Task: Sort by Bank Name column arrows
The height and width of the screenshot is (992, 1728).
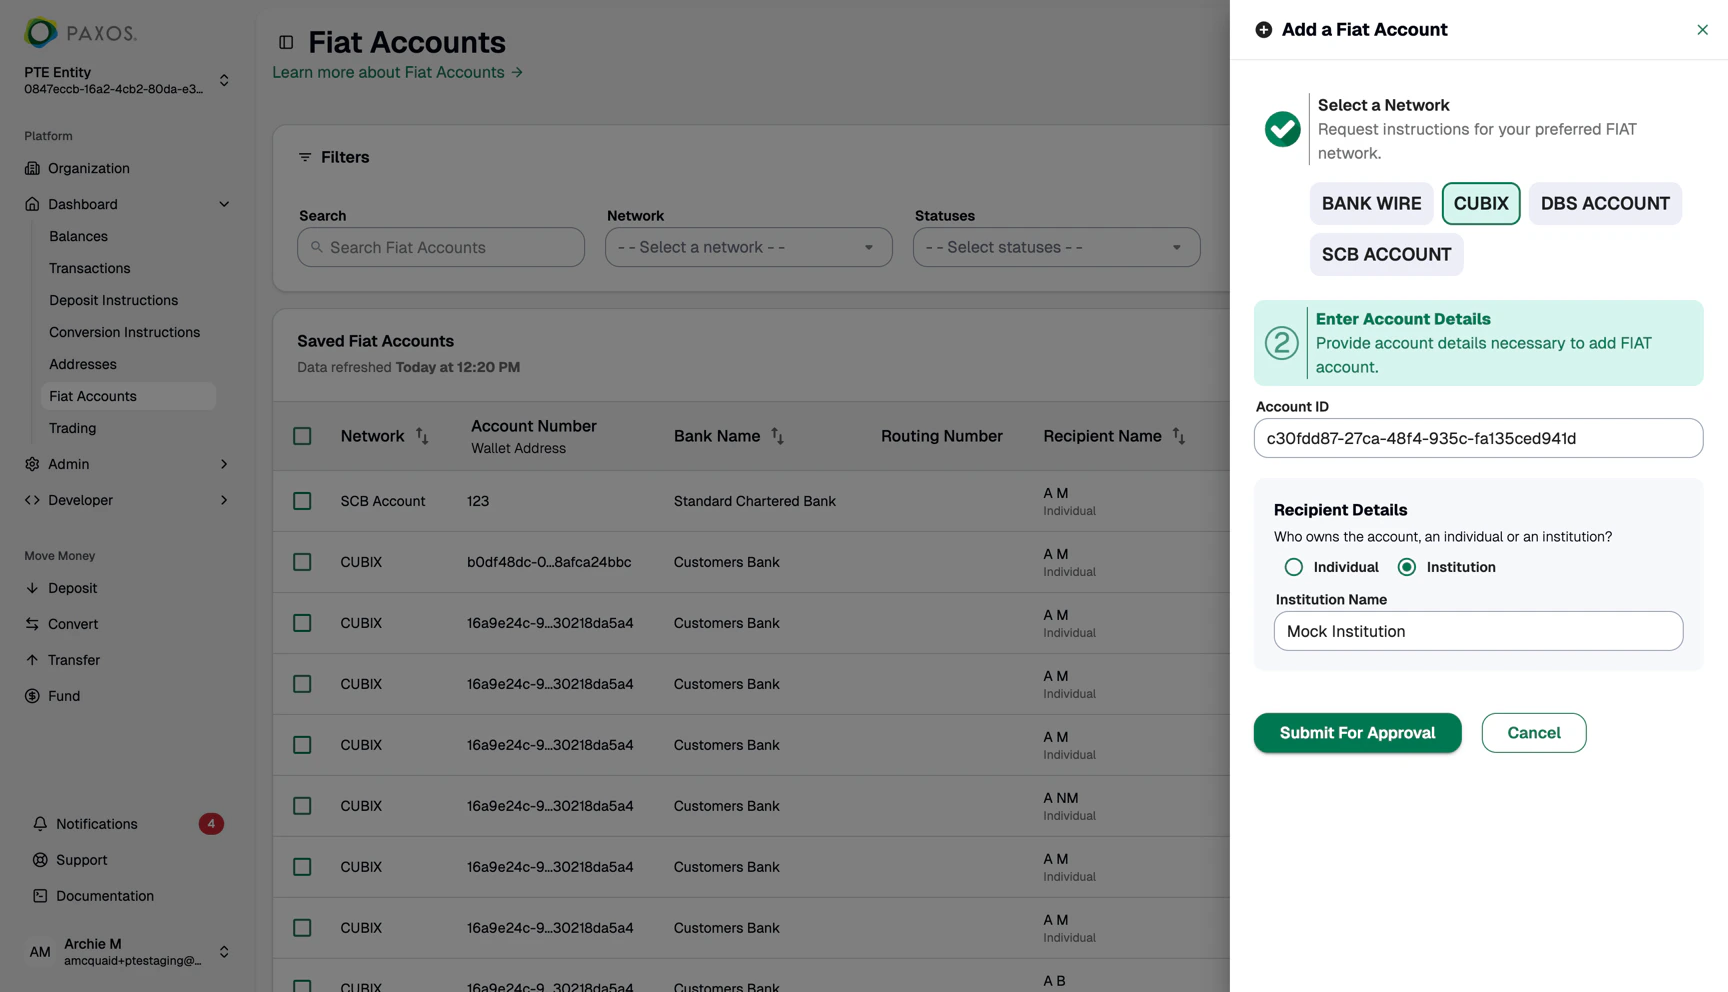Action: point(777,436)
